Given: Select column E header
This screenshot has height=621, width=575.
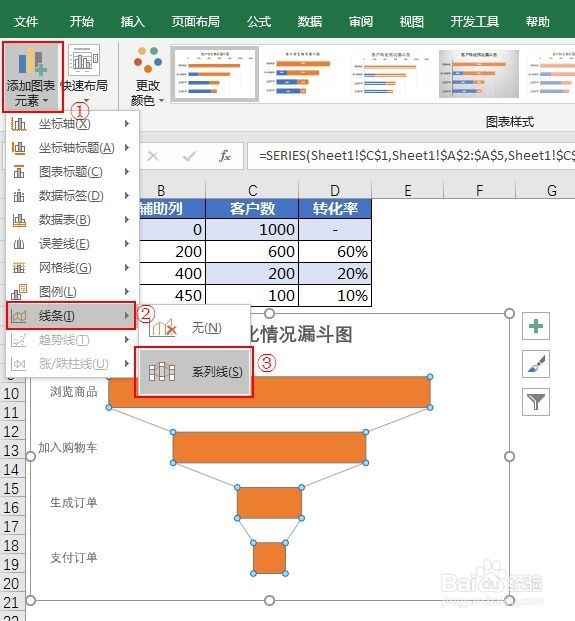Looking at the screenshot, I should pos(407,190).
